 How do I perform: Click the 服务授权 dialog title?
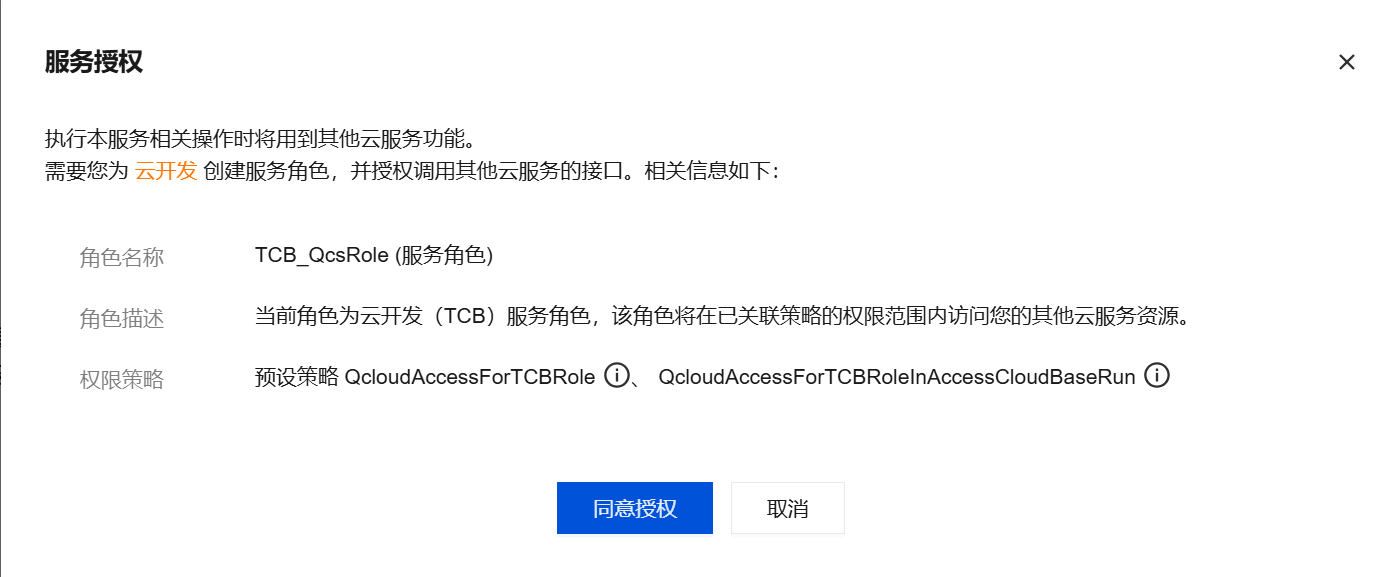coord(94,62)
